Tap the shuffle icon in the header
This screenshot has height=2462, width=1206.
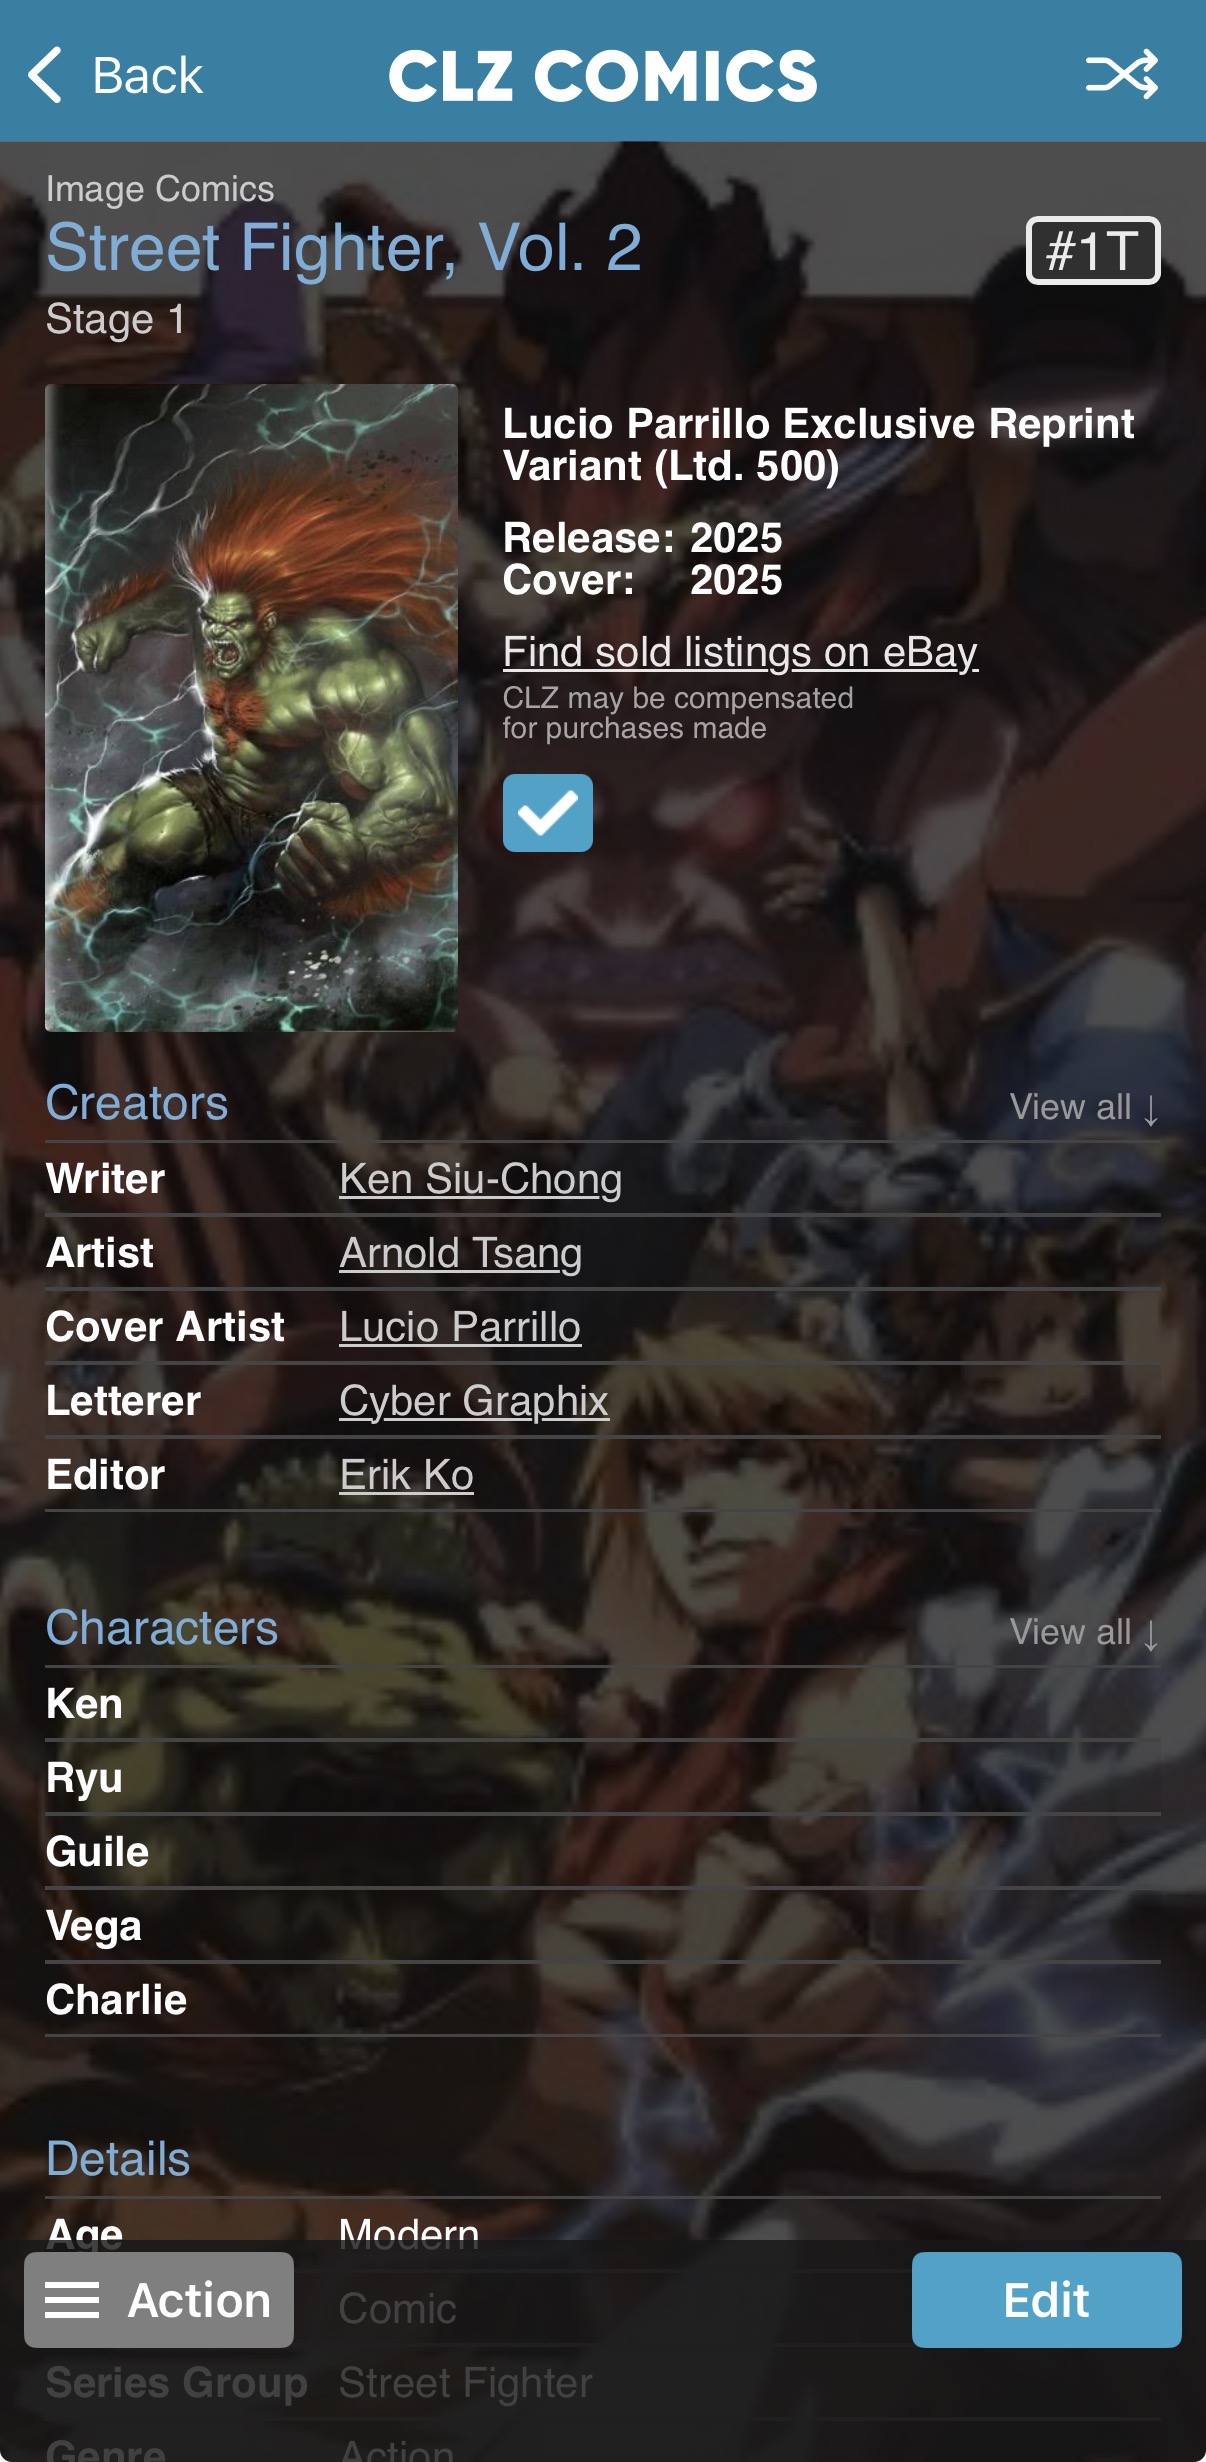(x=1122, y=74)
